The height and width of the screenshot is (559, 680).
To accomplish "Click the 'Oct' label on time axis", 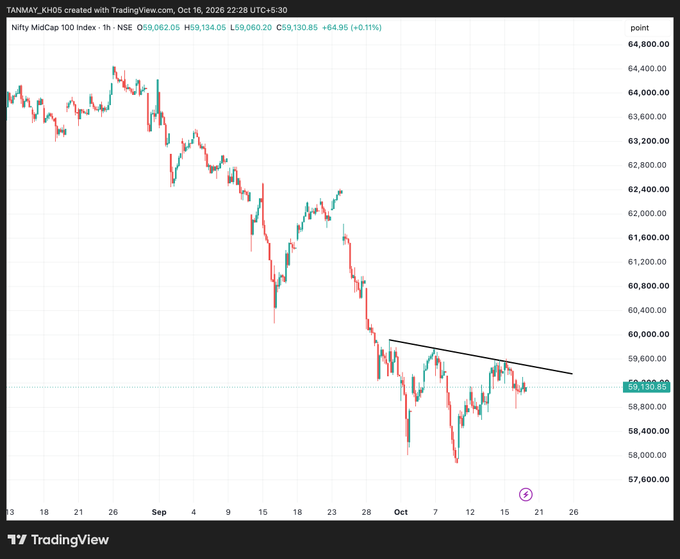I will tap(401, 512).
